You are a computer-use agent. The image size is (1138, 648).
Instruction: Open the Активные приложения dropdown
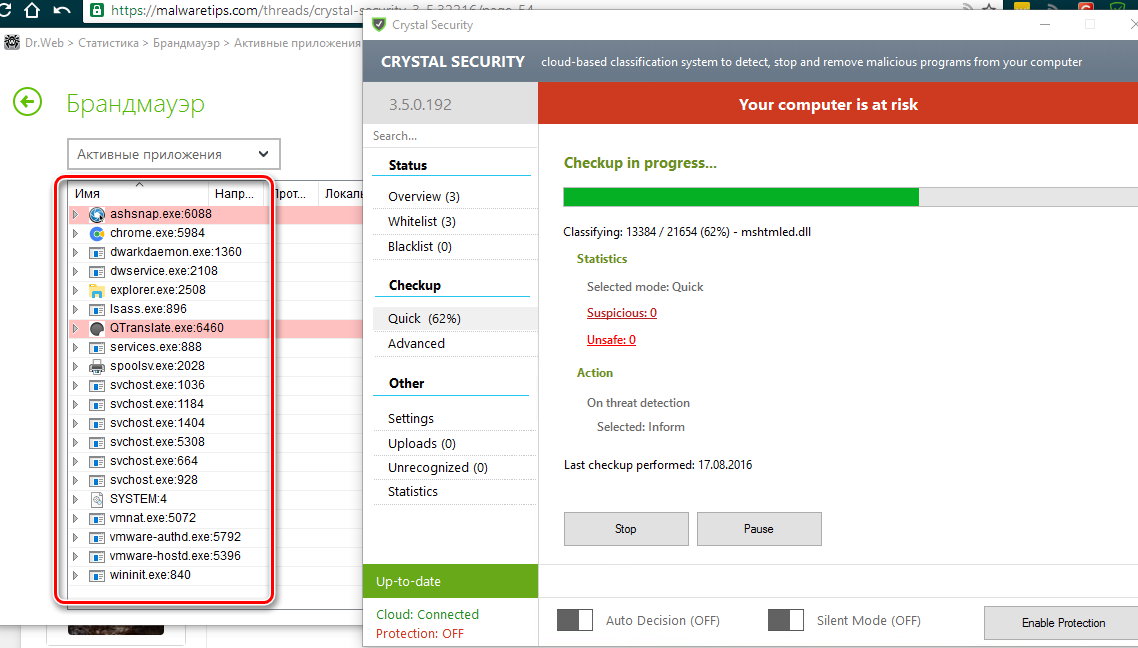173,154
